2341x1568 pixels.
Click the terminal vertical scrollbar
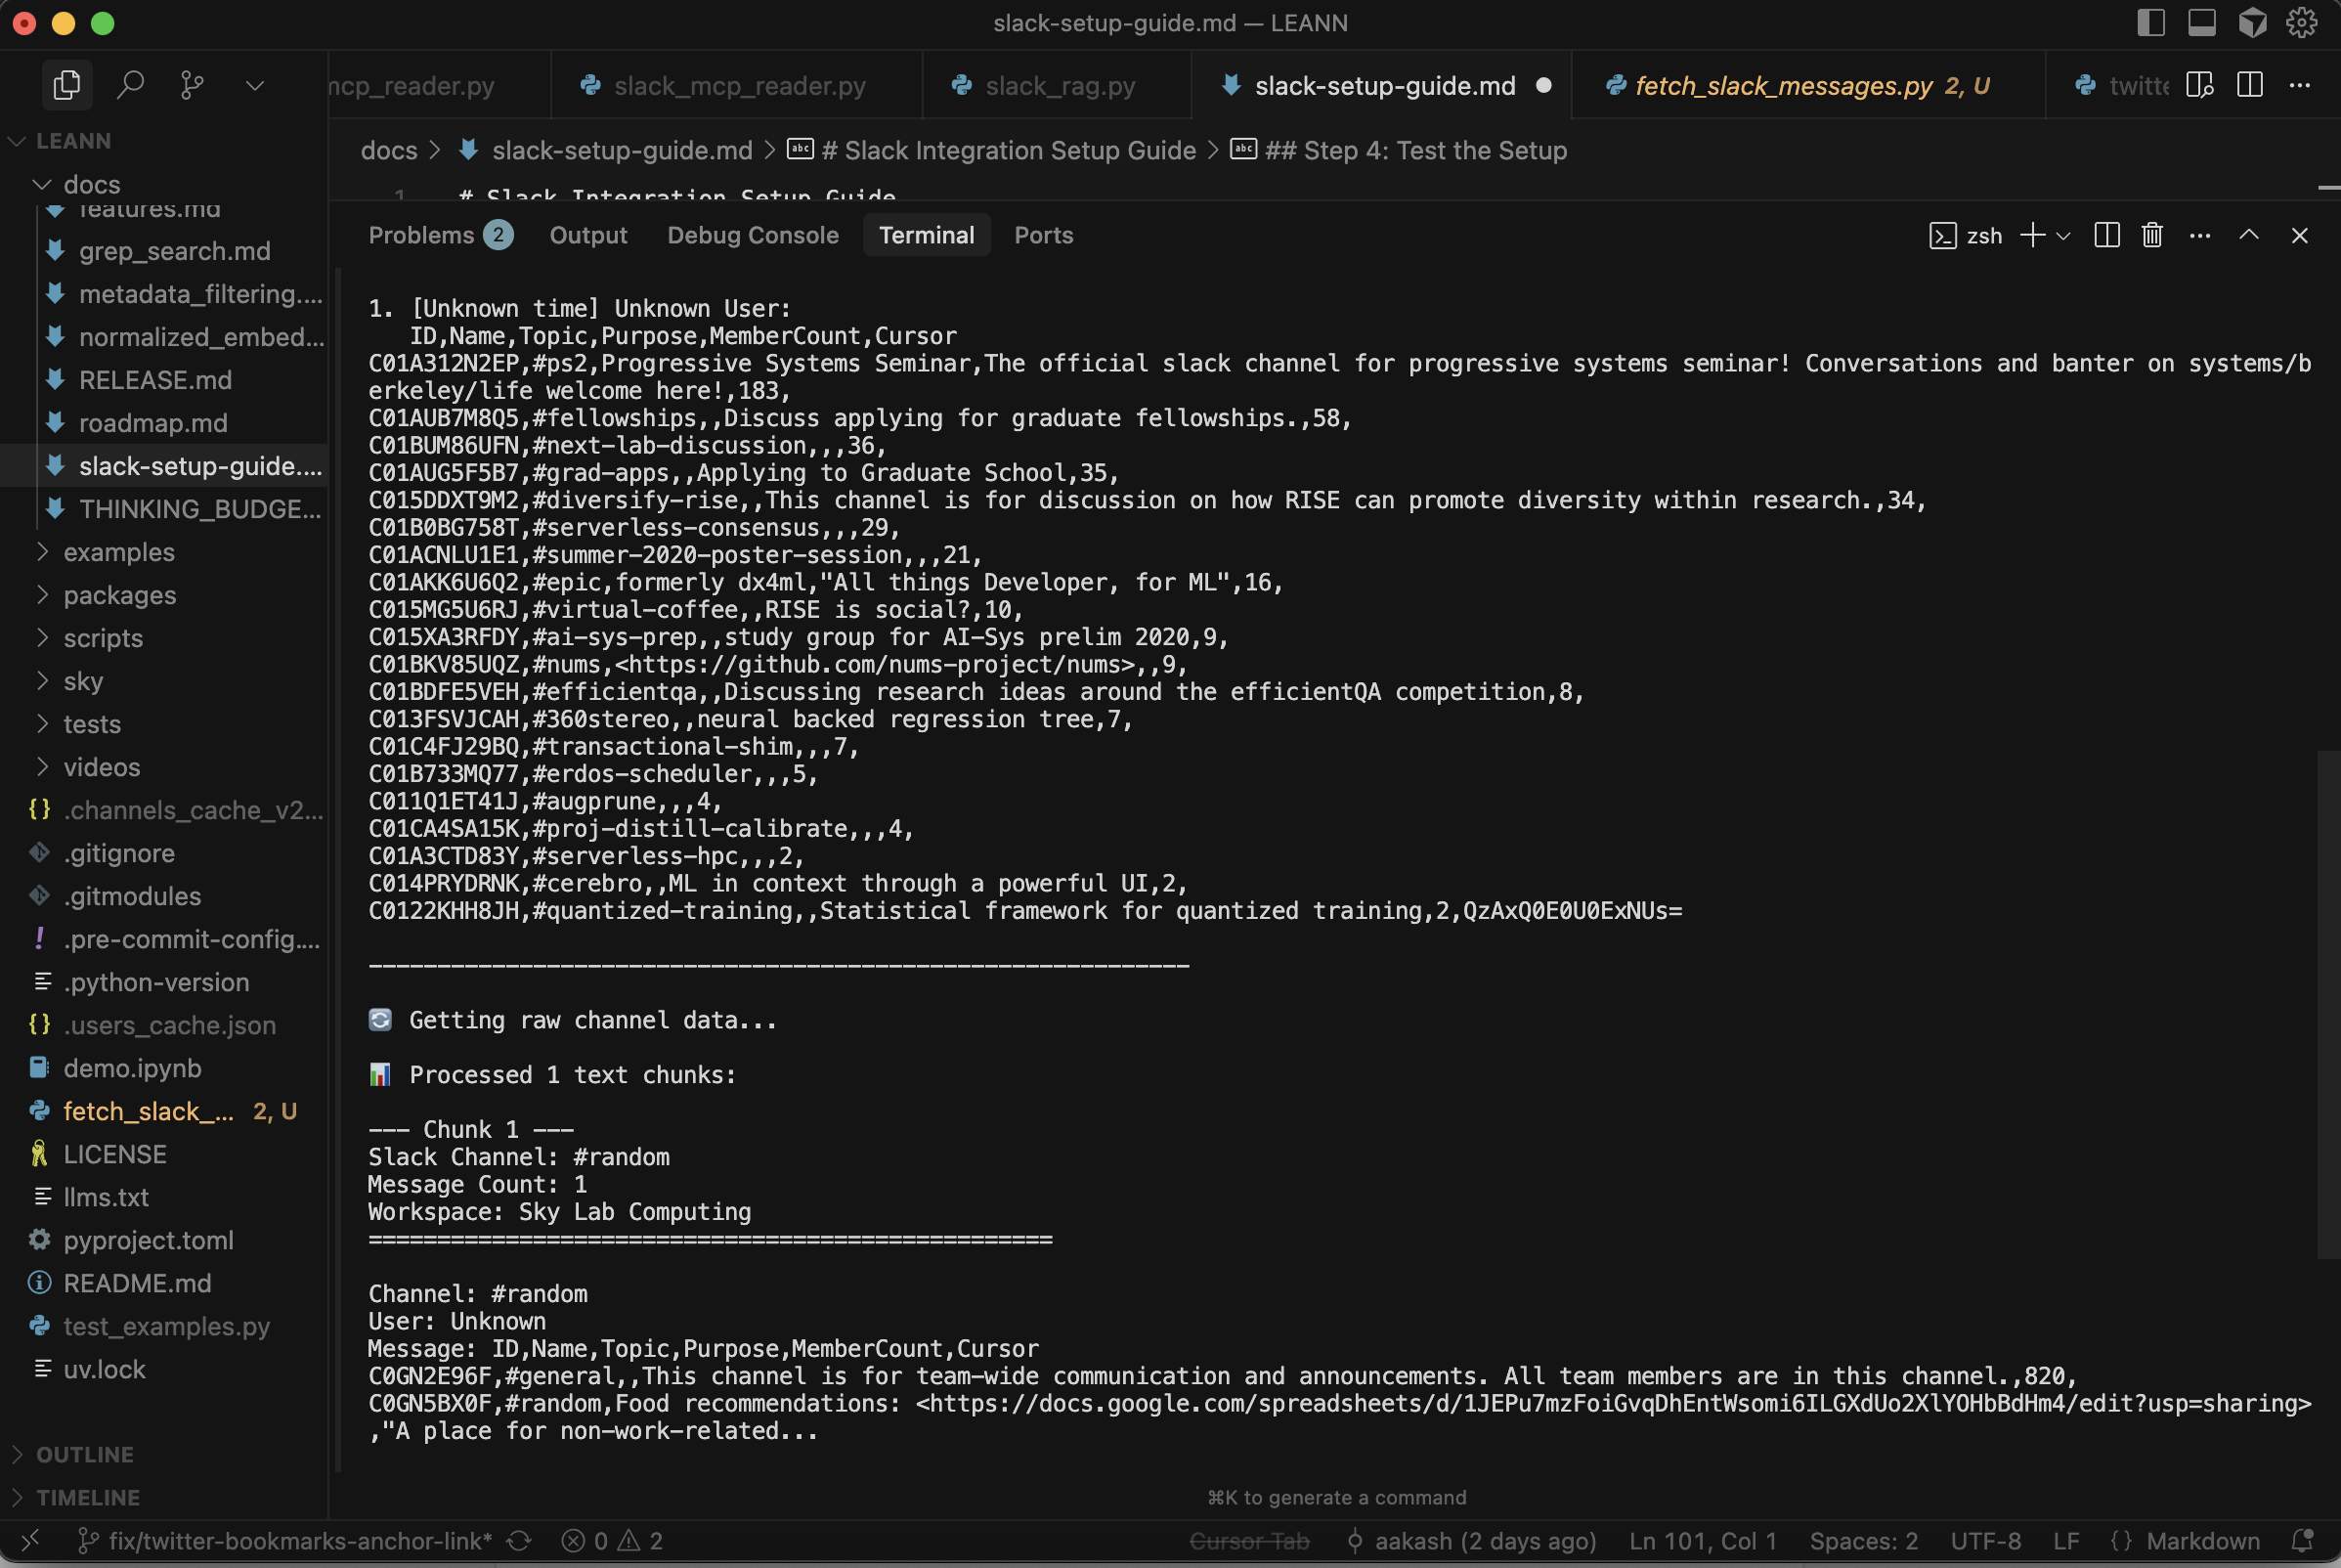tap(2328, 1000)
